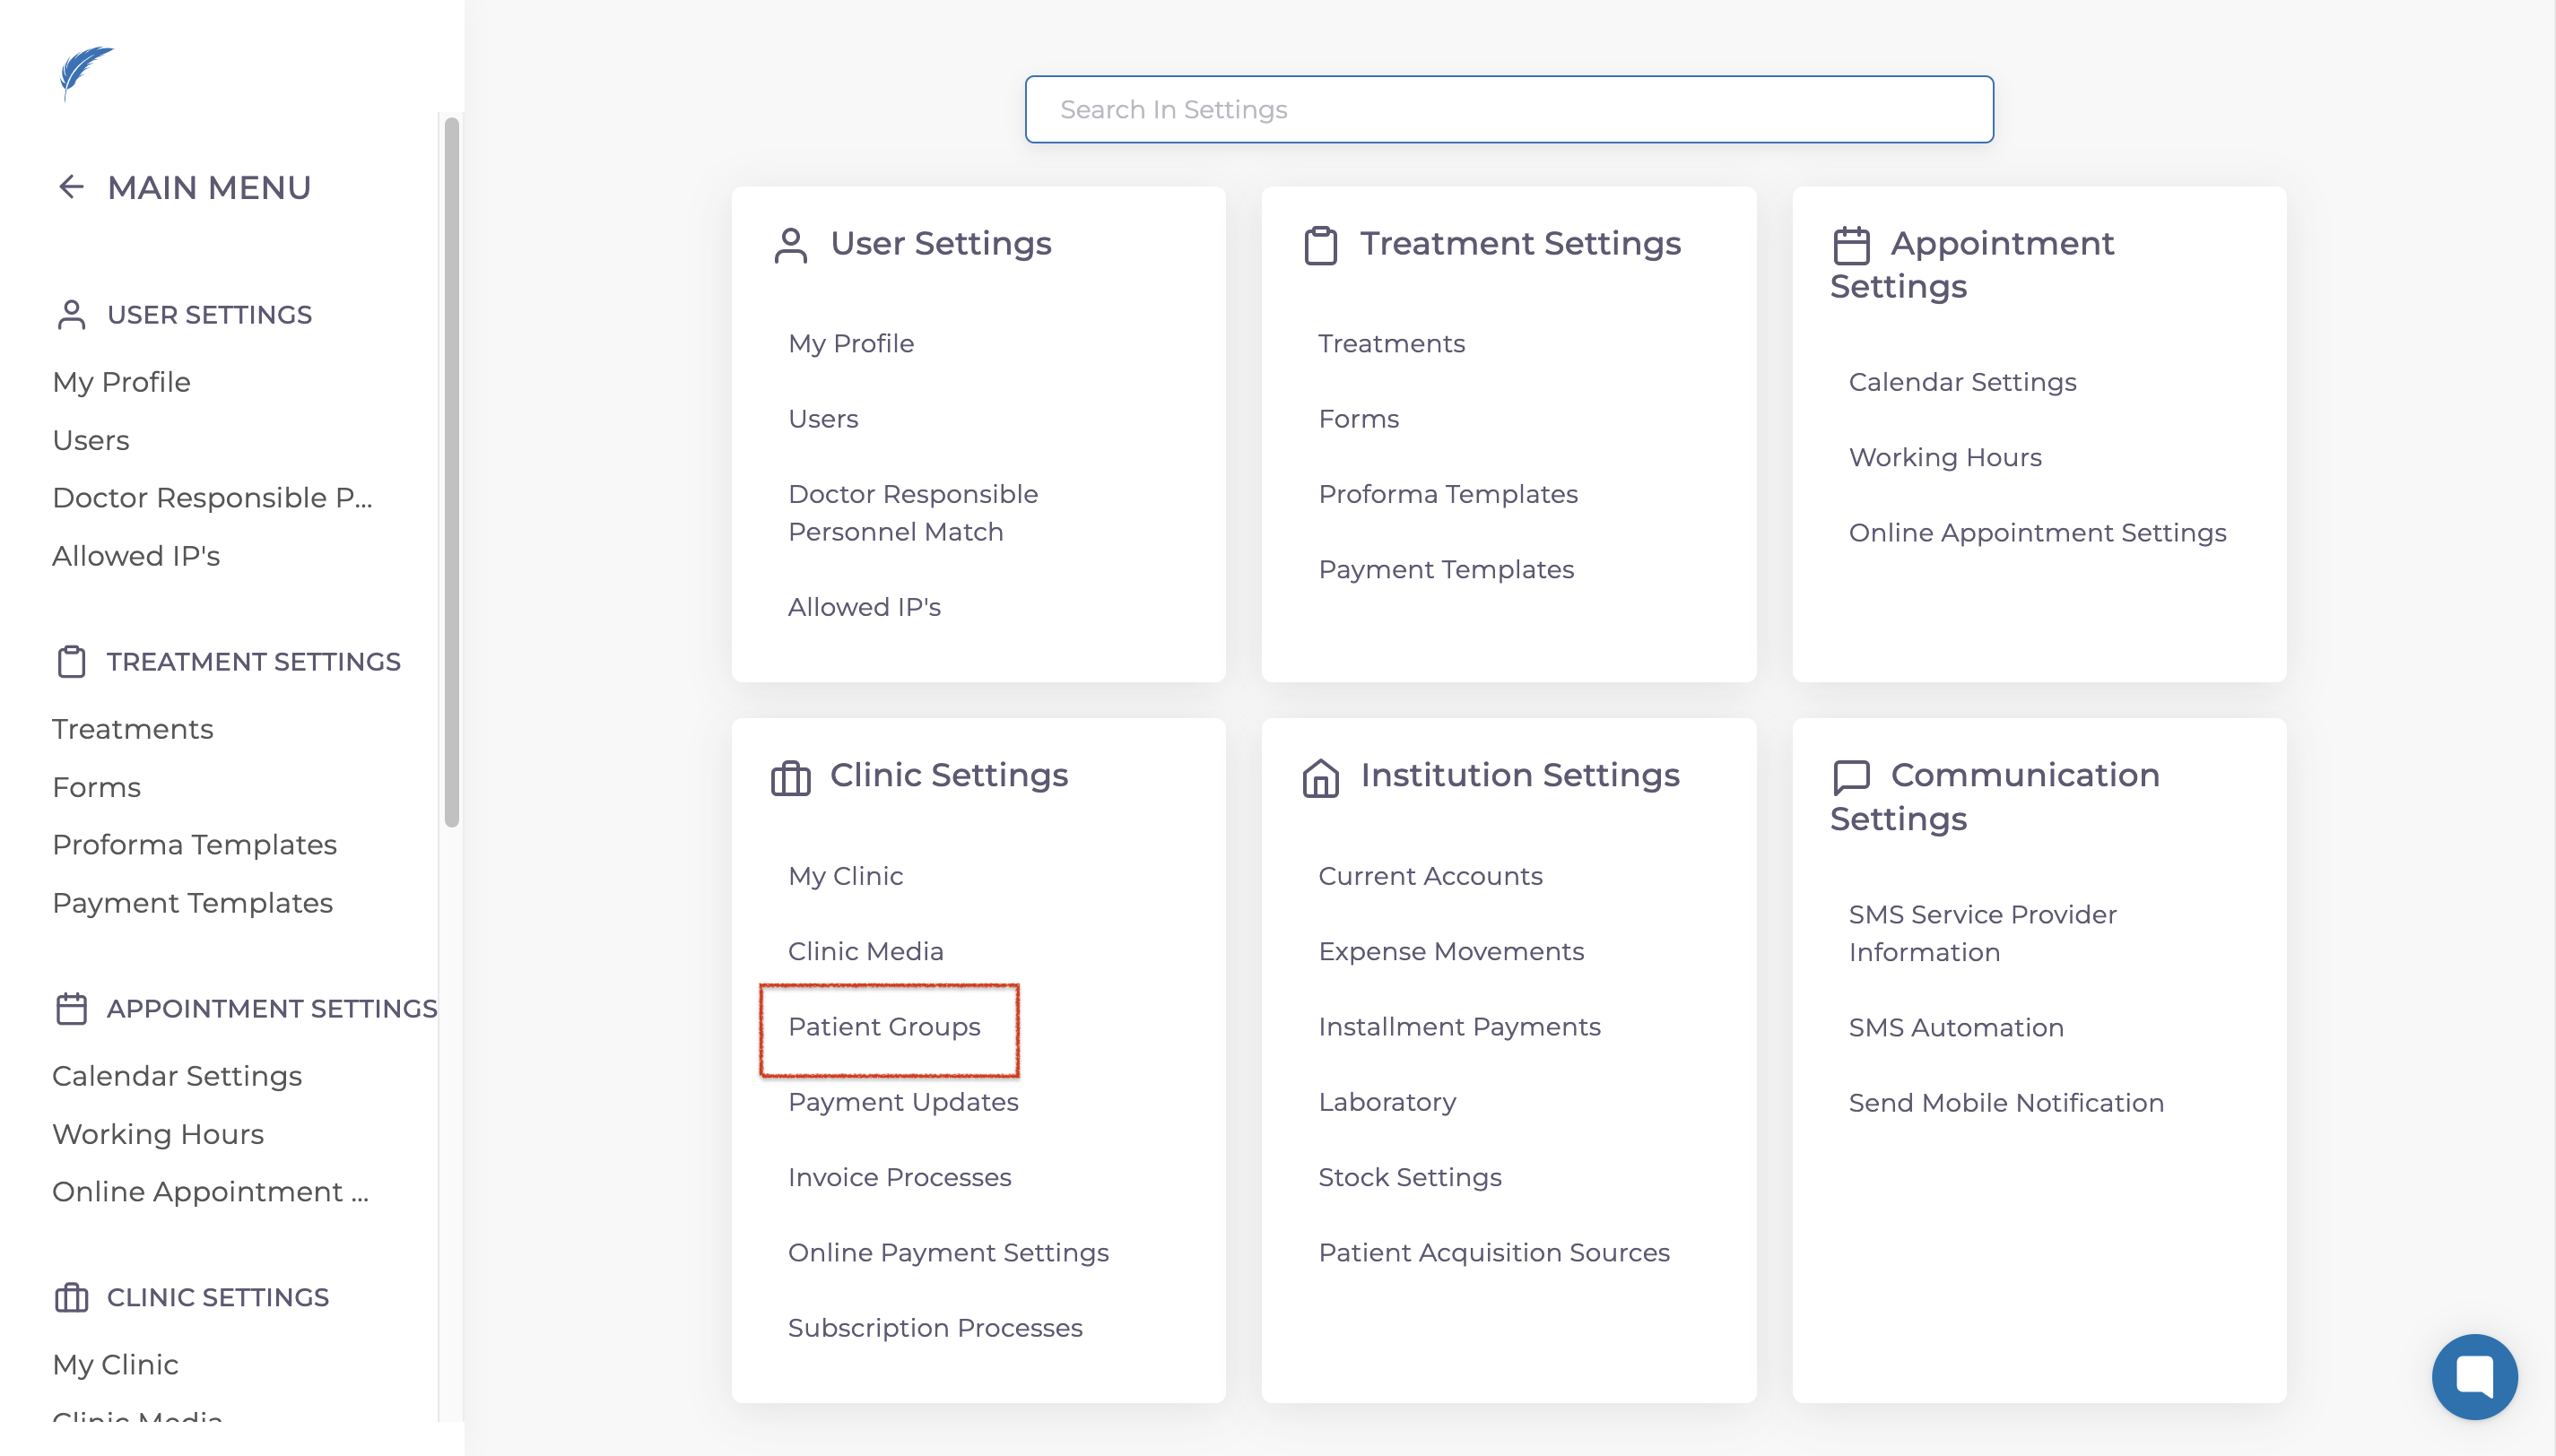This screenshot has width=2556, height=1456.
Task: Click the speech bubble icon on Communication Settings card
Action: point(1851,777)
